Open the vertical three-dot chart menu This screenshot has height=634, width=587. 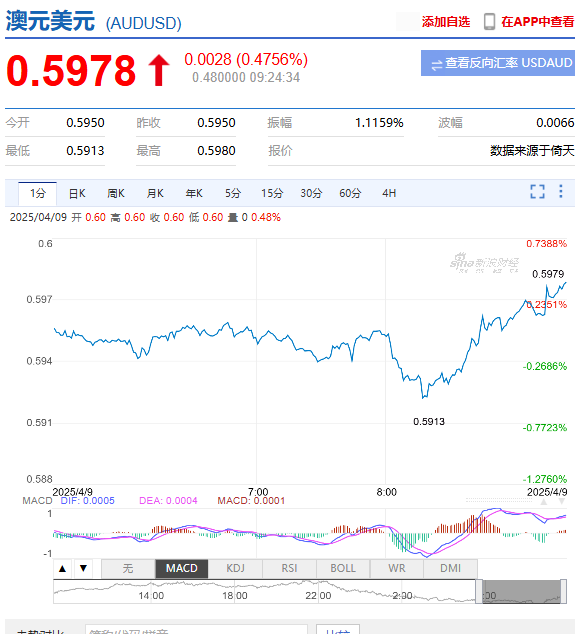[x=561, y=191]
